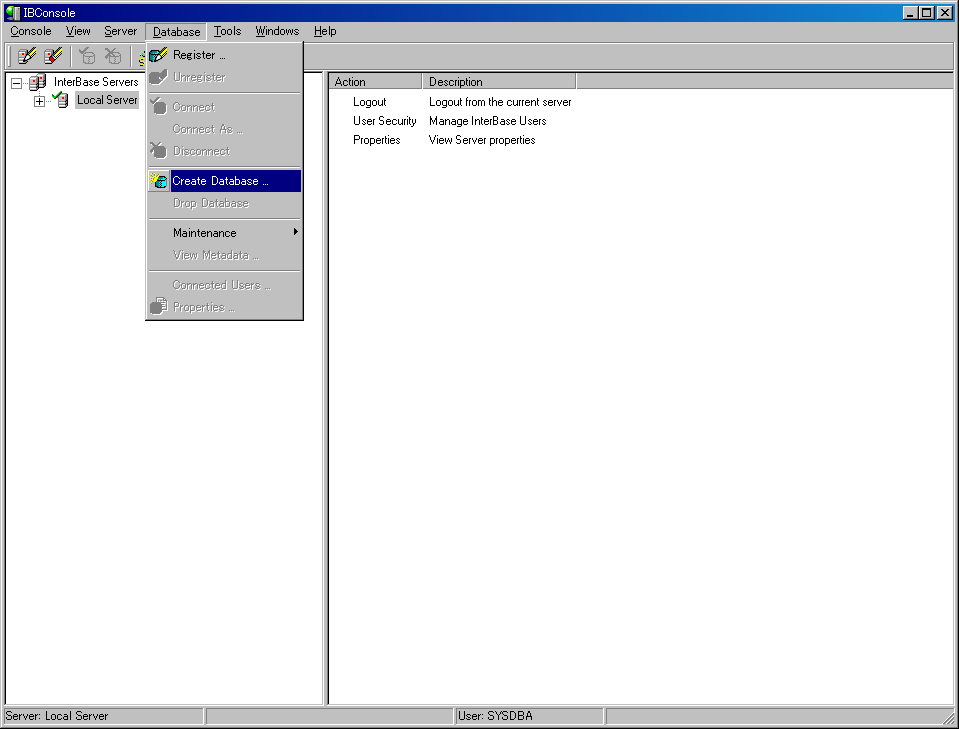Open the Maintenance submenu
Screen dimensions: 959x729
(205, 233)
